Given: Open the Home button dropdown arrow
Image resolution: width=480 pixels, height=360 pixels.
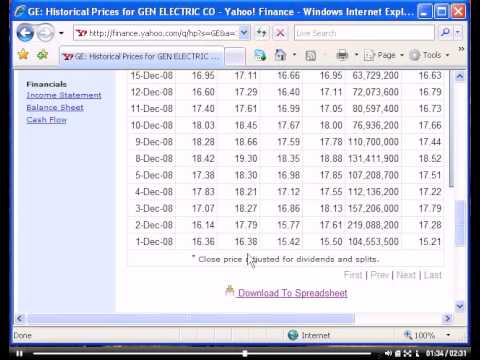Looking at the screenshot, I should pos(294,55).
